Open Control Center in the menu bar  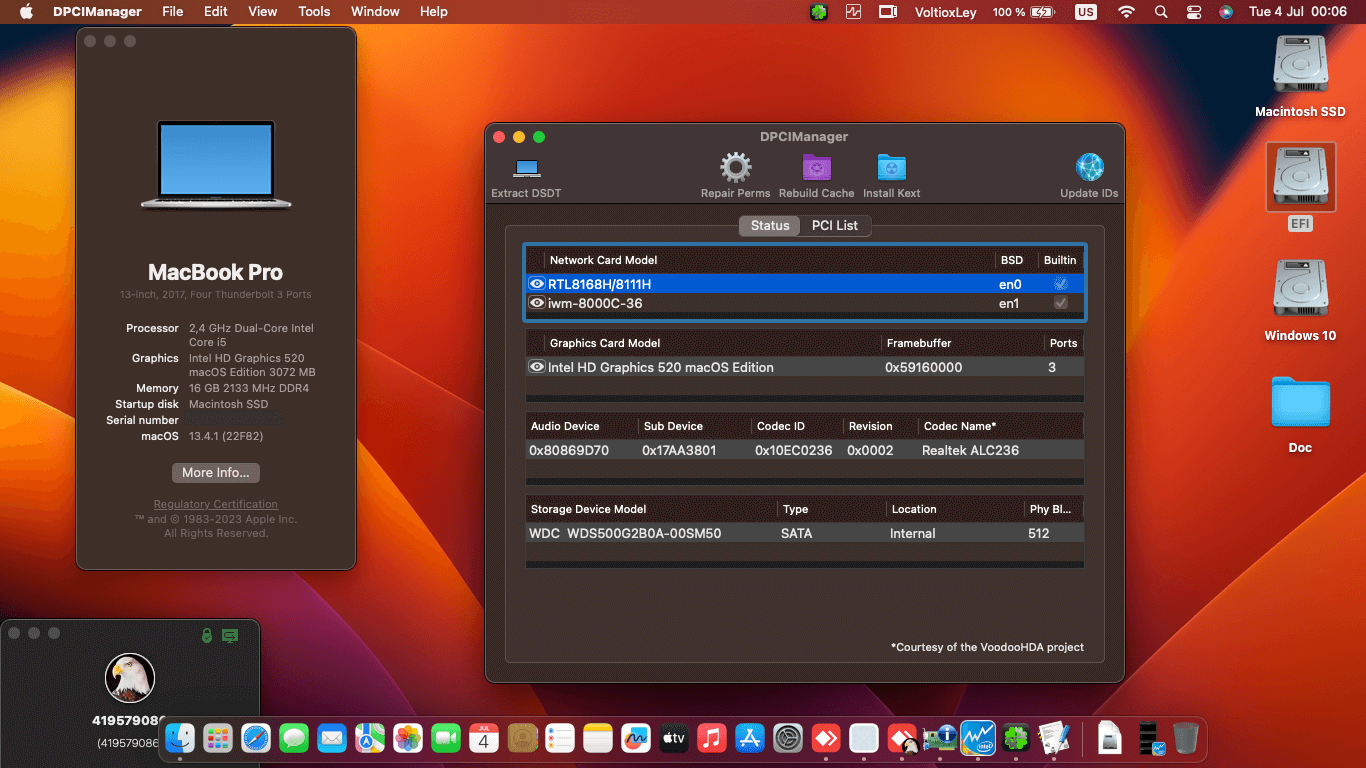(x=1194, y=12)
